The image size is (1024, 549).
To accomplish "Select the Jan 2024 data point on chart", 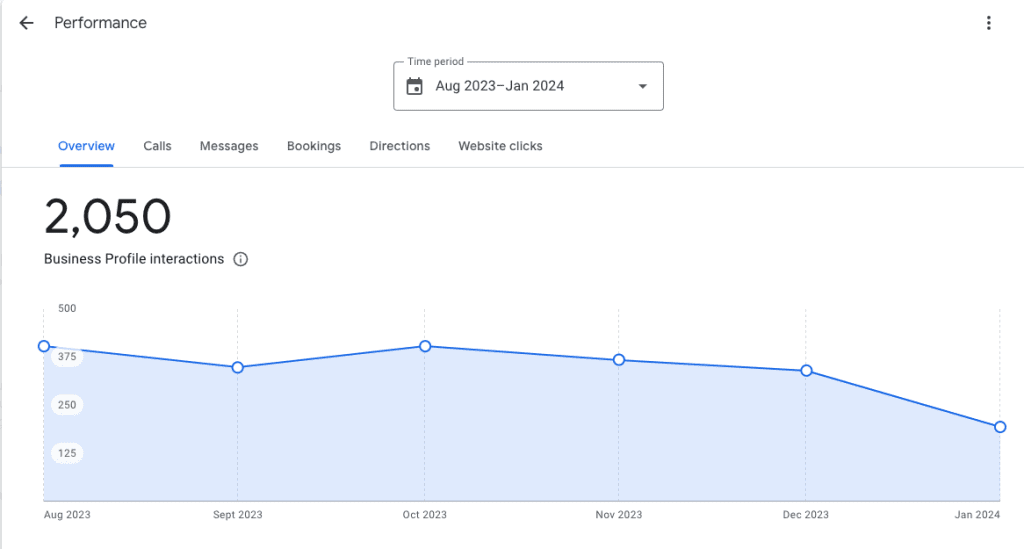I will coord(1000,427).
